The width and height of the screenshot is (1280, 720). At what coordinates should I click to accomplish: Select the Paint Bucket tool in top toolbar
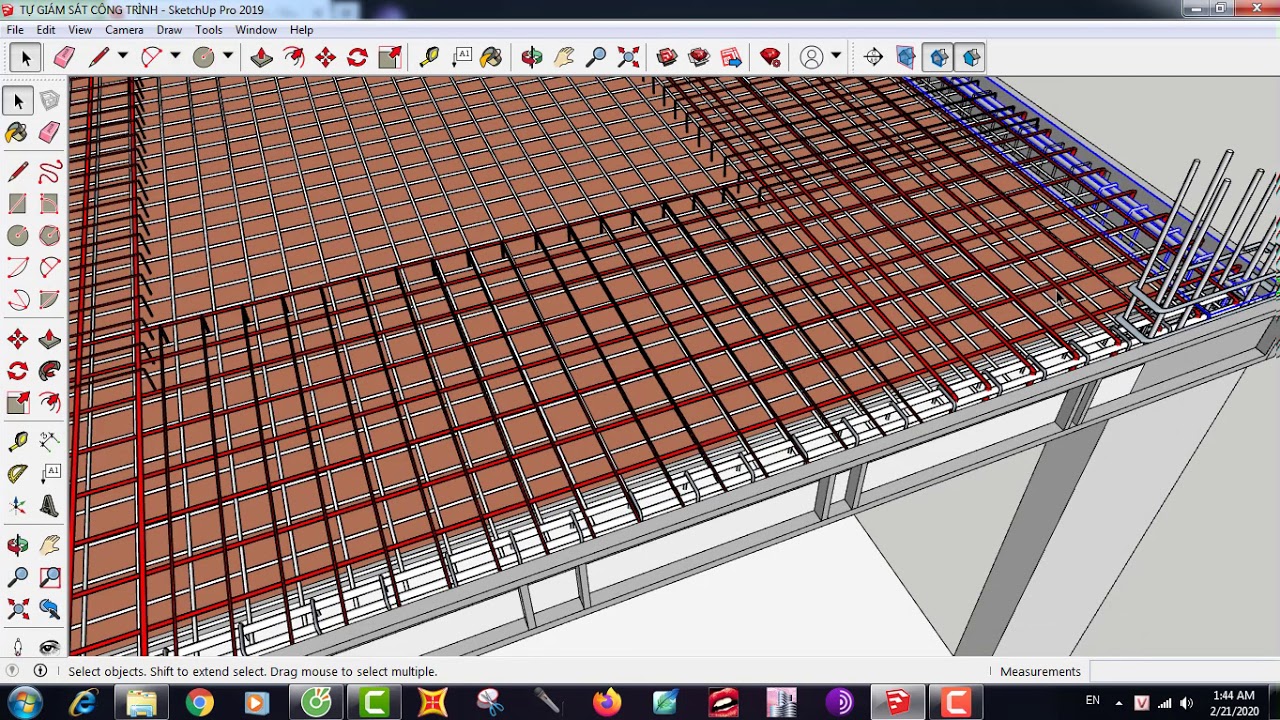coord(491,57)
